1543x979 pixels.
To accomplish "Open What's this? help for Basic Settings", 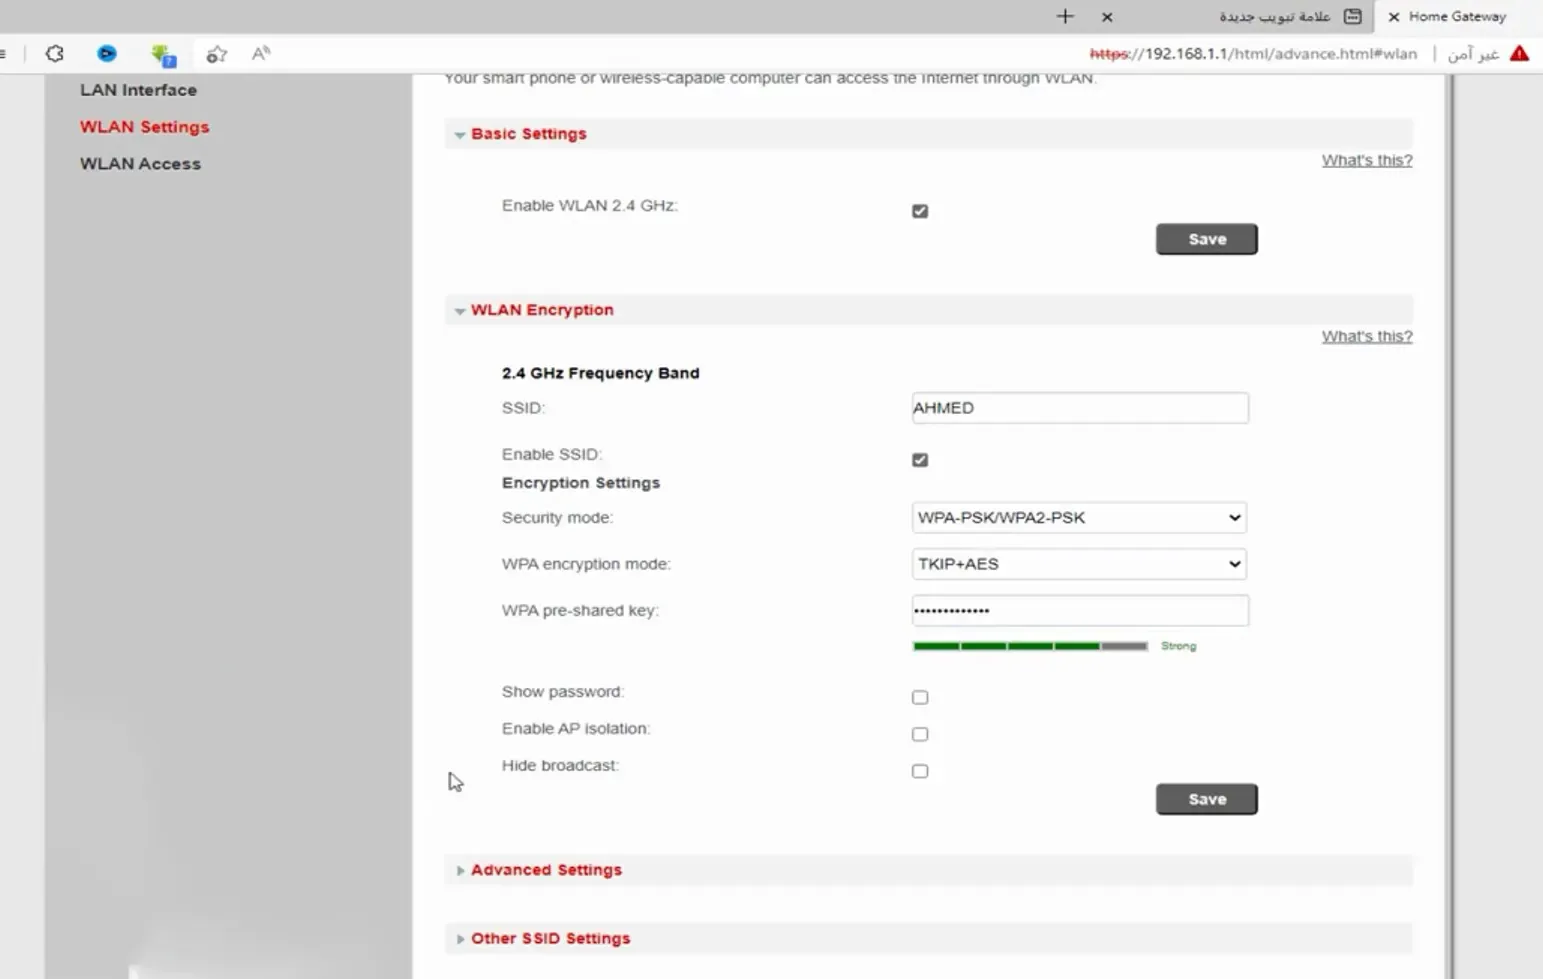I will [1367, 160].
